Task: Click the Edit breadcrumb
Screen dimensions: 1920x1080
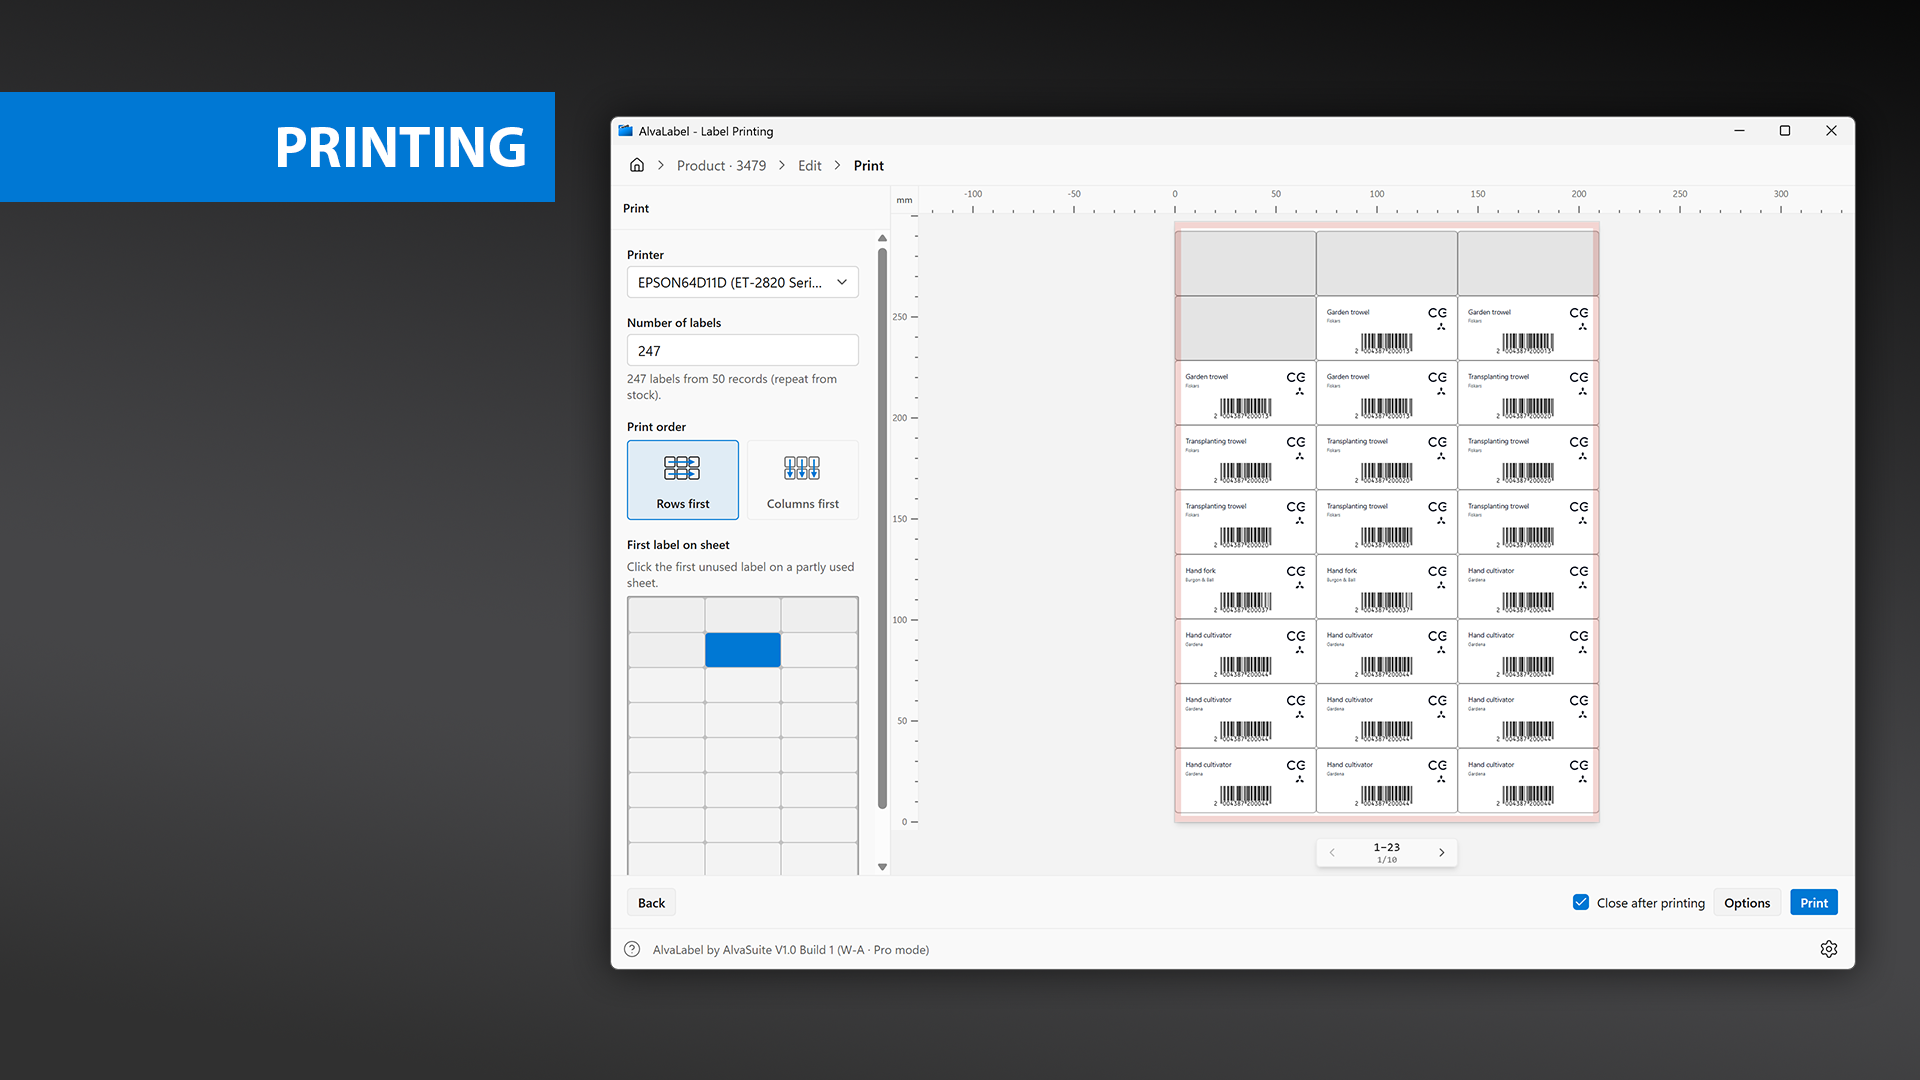Action: pos(810,166)
